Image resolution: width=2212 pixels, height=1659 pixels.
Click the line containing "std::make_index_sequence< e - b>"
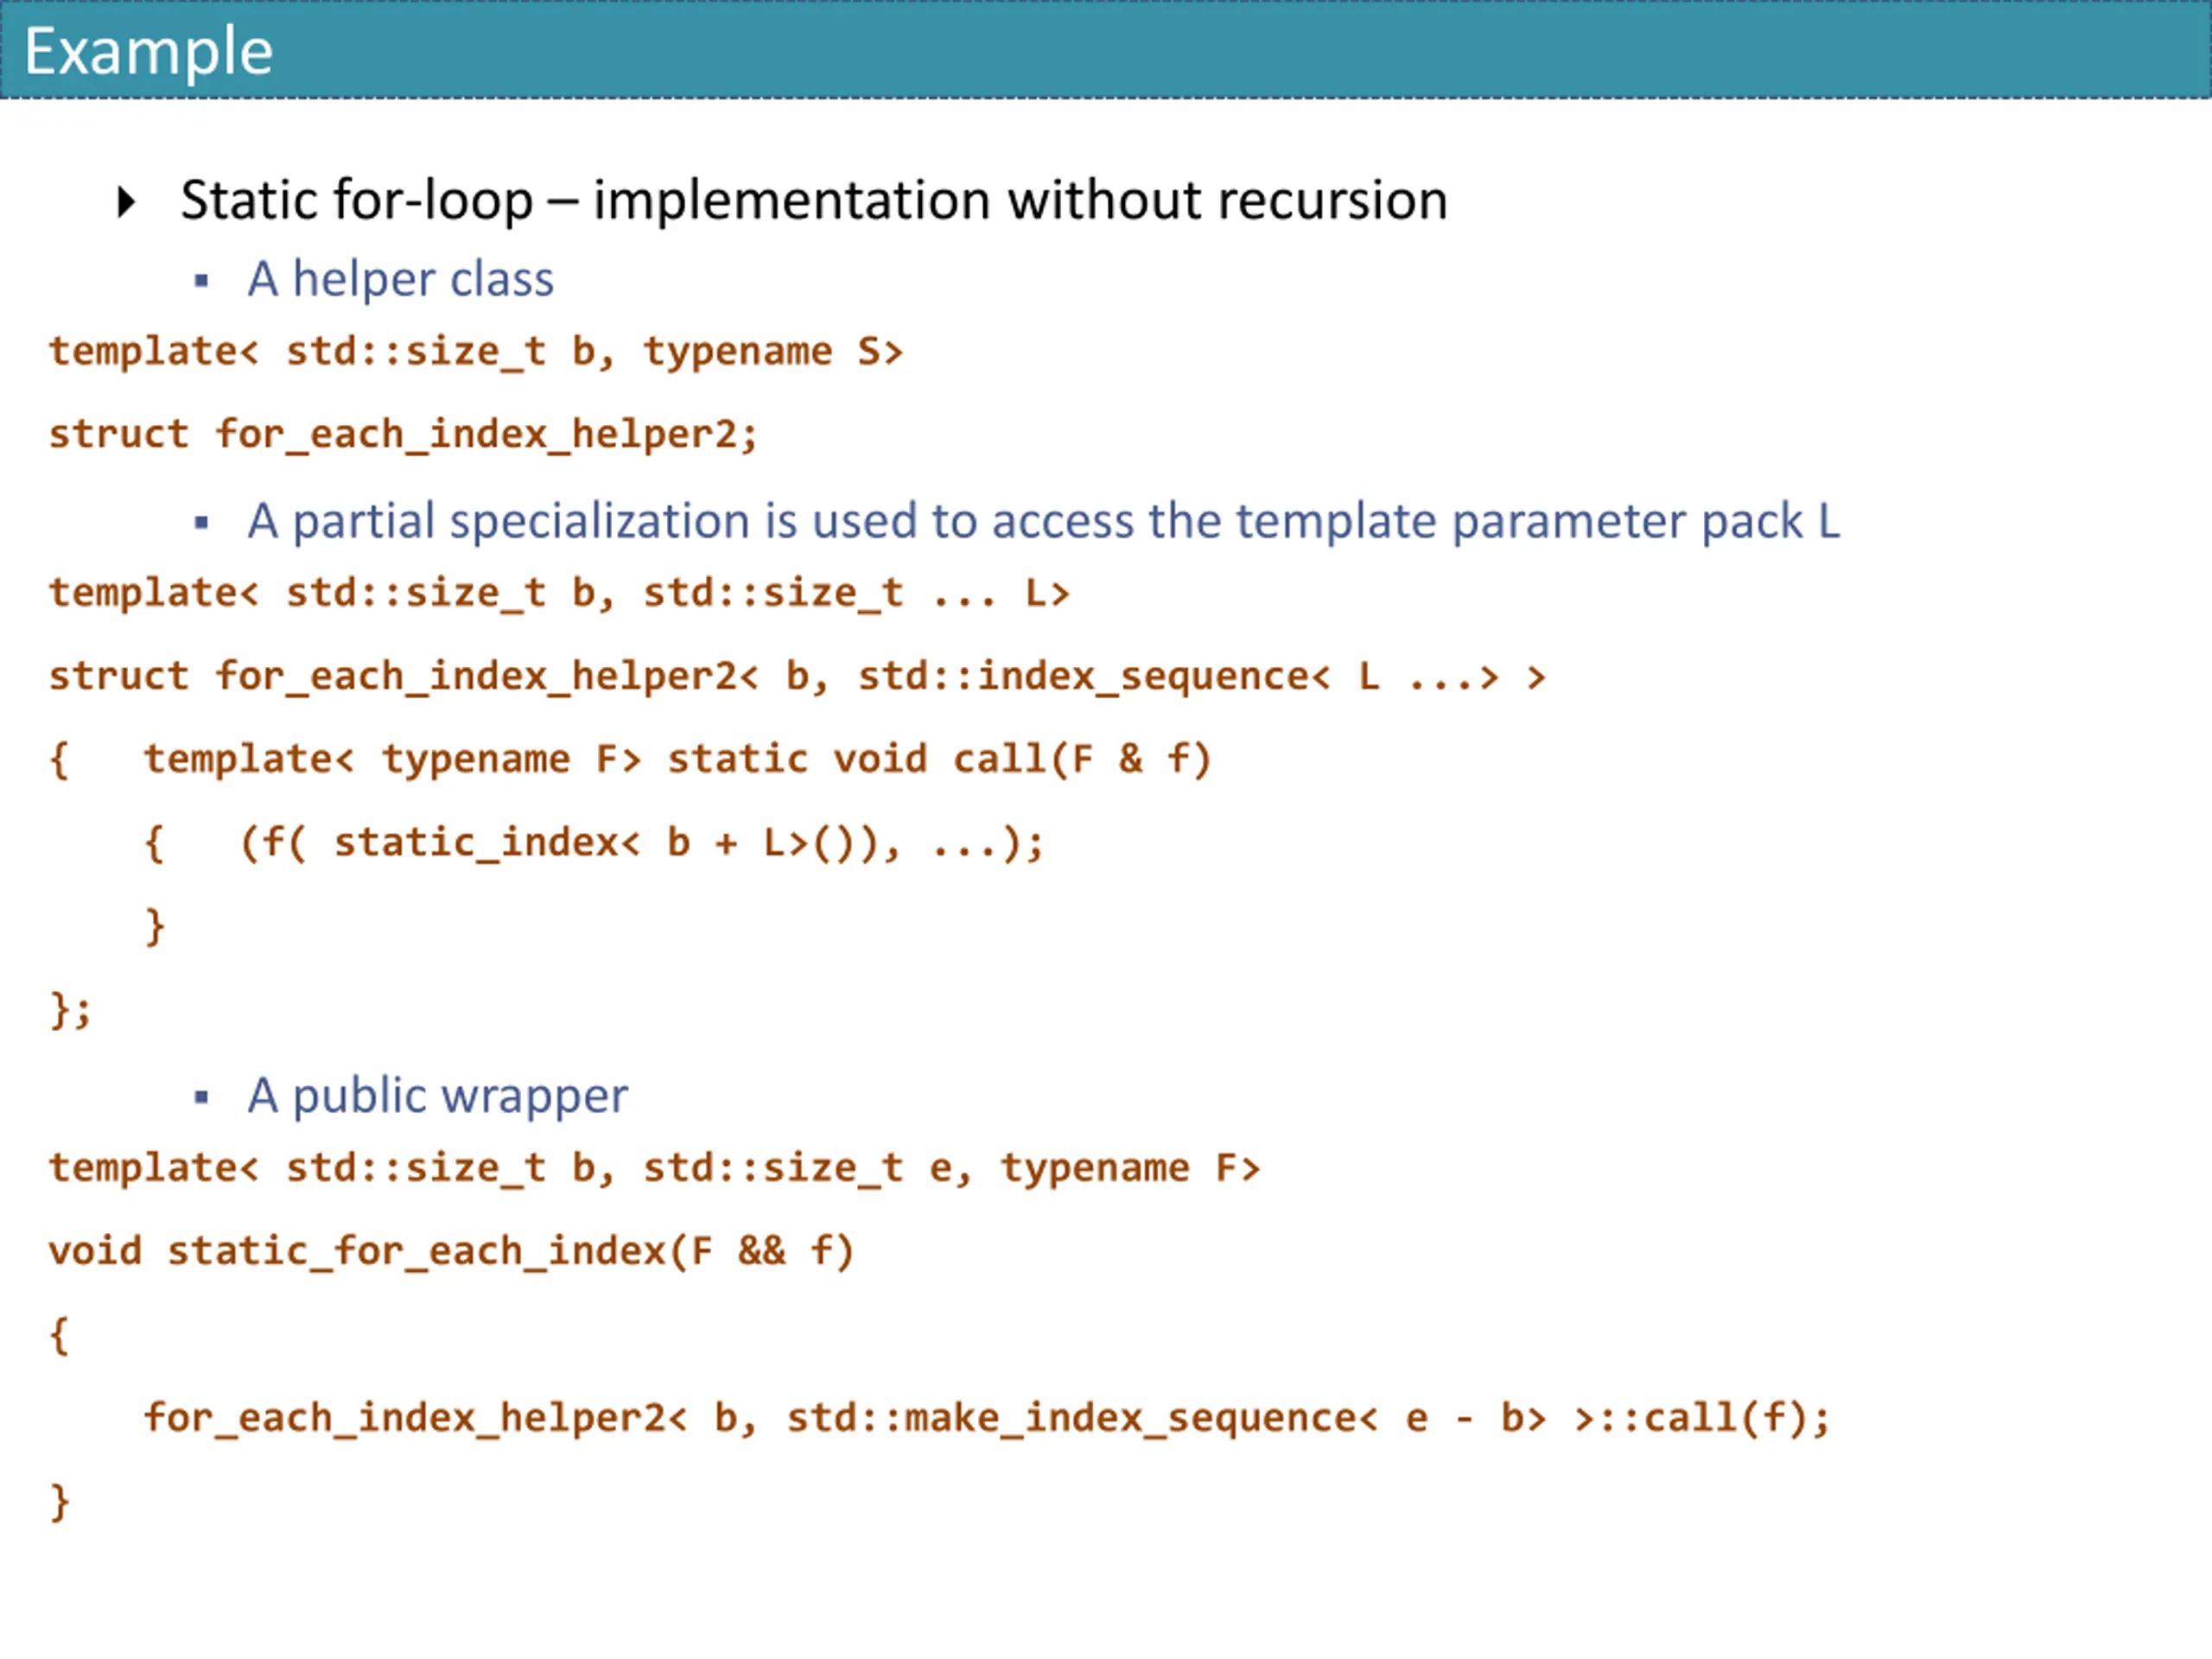coord(987,1418)
